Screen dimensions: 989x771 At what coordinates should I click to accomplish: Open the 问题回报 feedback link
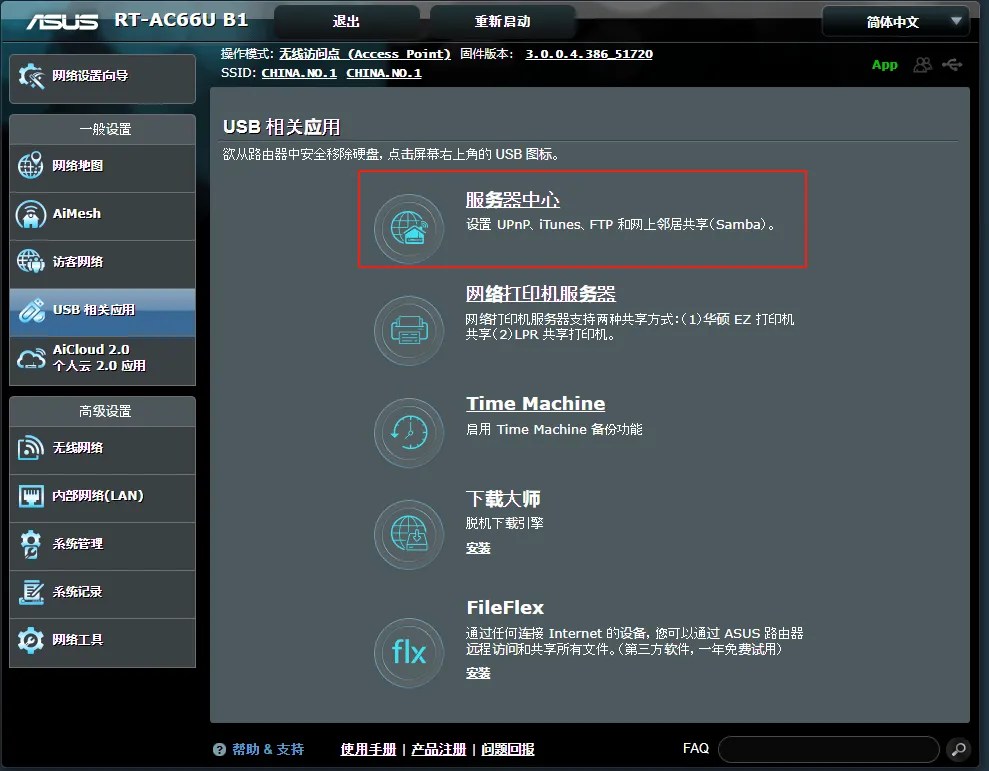click(508, 750)
